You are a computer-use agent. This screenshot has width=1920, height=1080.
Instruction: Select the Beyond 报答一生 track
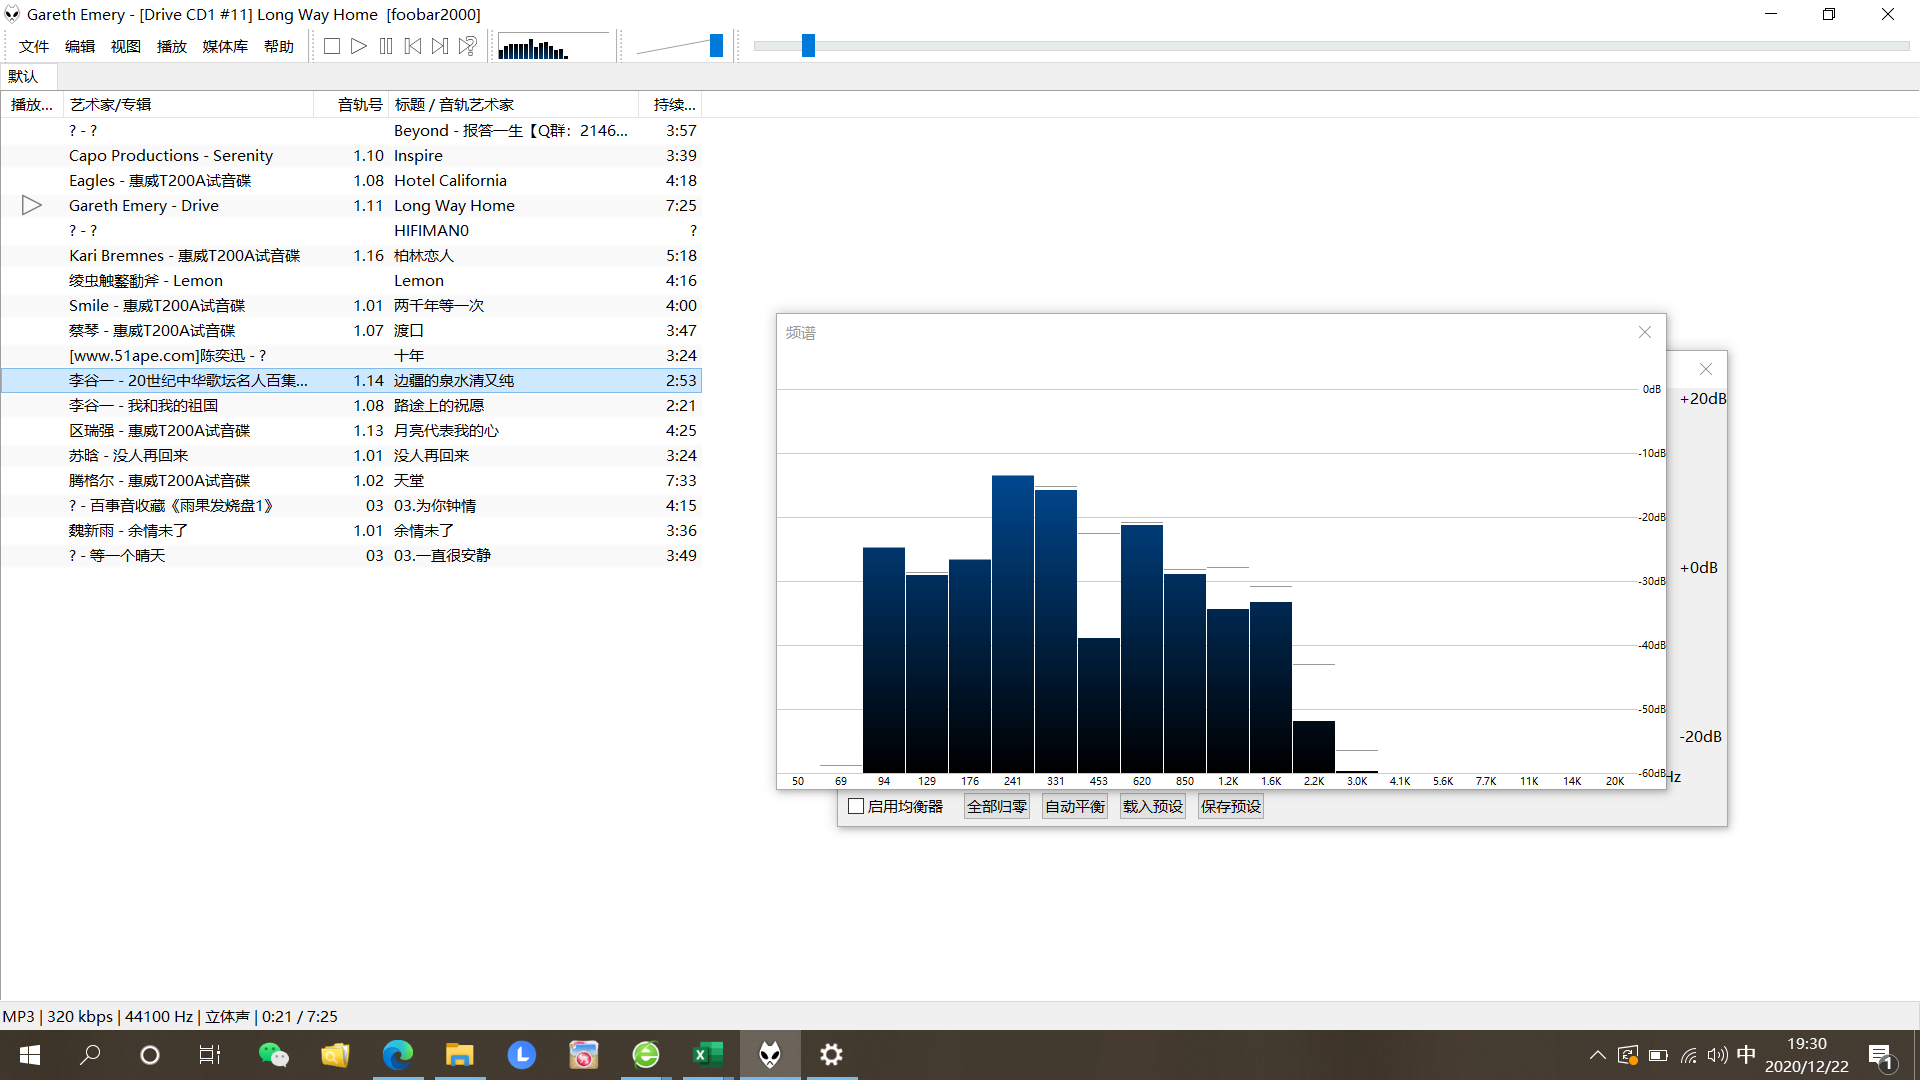point(351,130)
